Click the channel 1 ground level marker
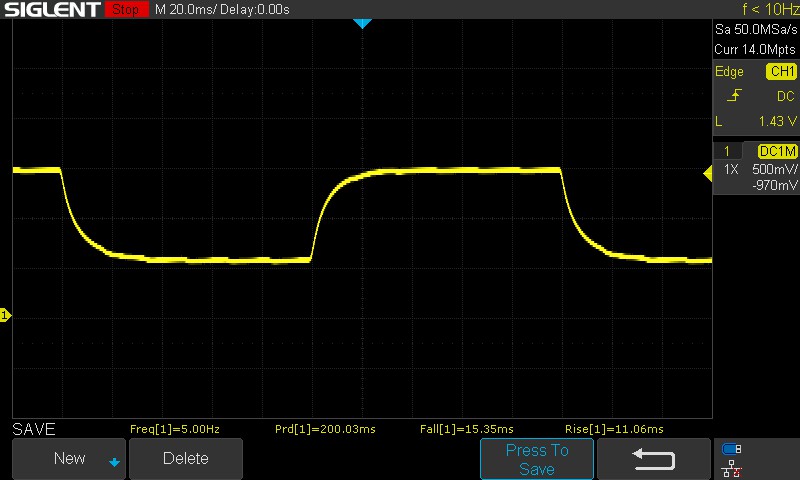800x480 pixels. pos(5,315)
